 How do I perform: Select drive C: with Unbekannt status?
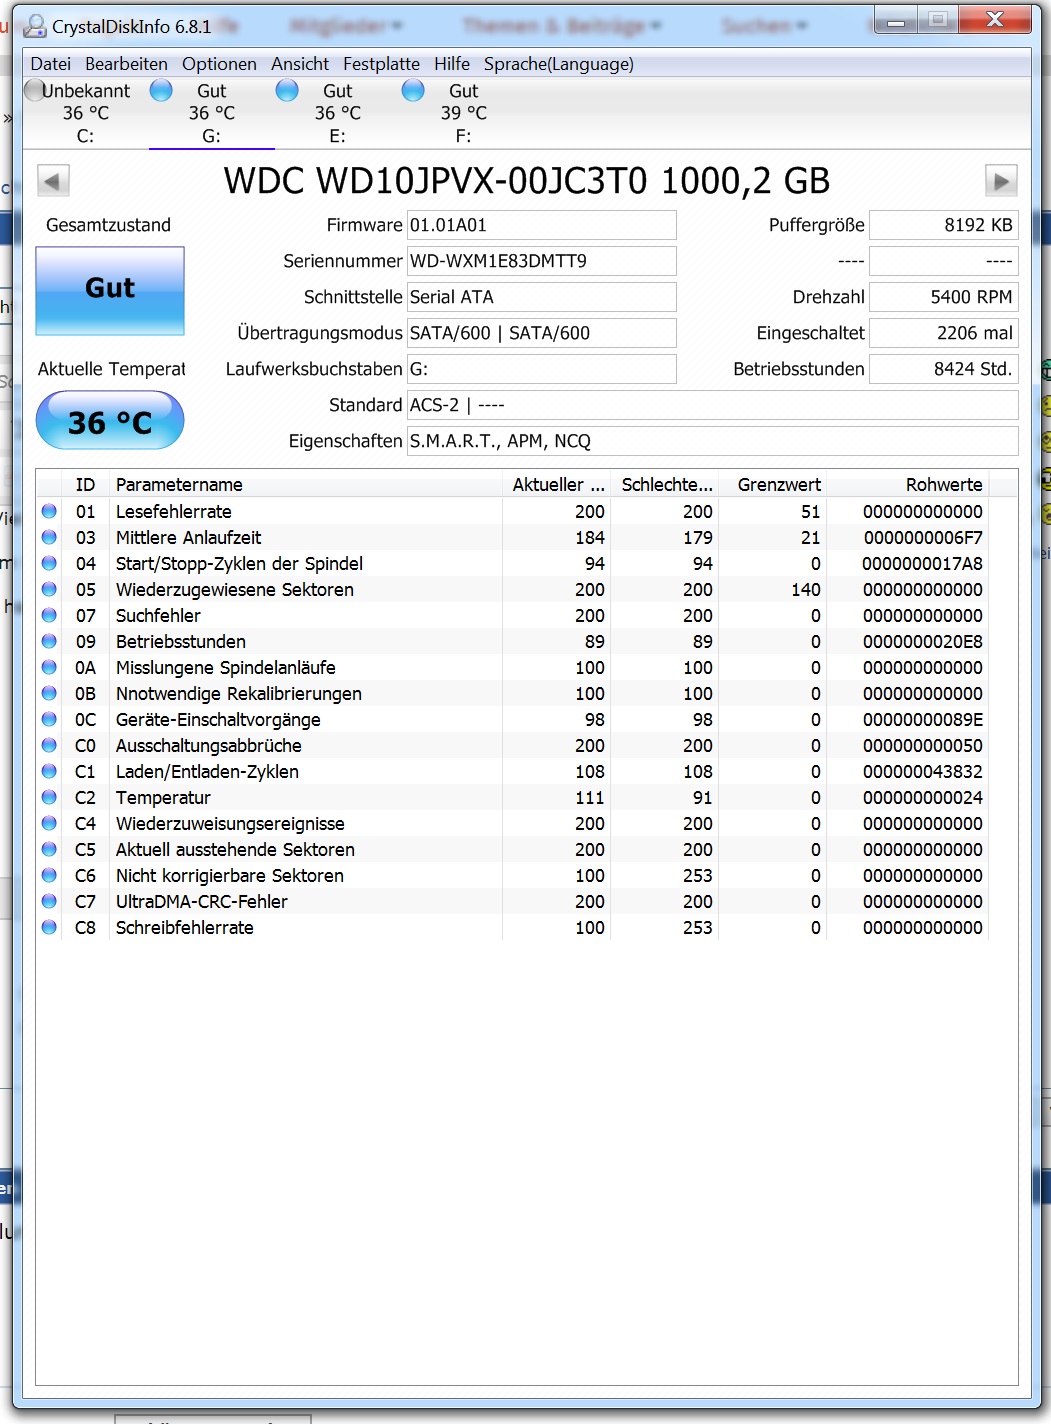(85, 113)
